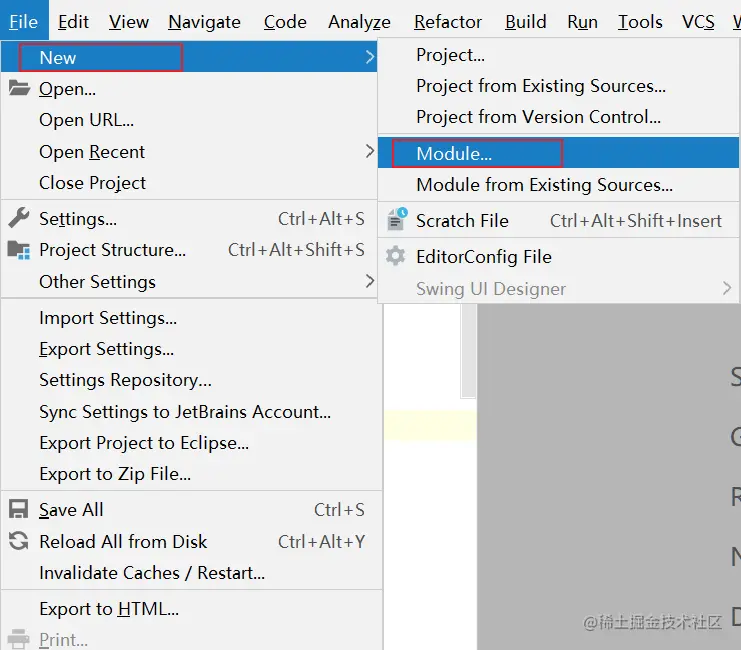Select Module... in the New submenu
This screenshot has height=650, width=741.
(454, 153)
